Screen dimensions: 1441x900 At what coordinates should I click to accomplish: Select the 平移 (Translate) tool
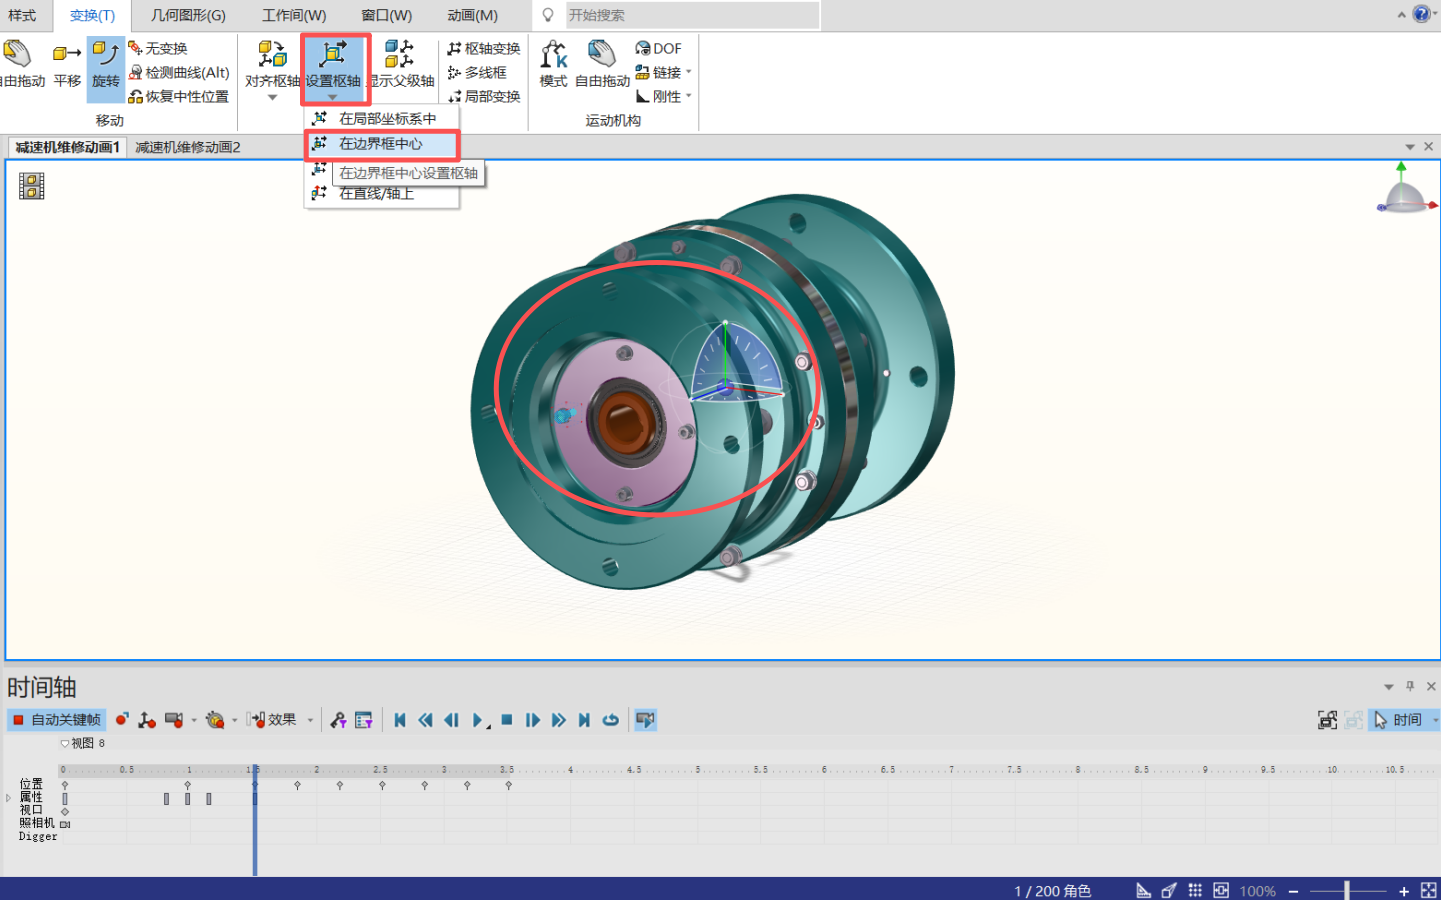67,66
